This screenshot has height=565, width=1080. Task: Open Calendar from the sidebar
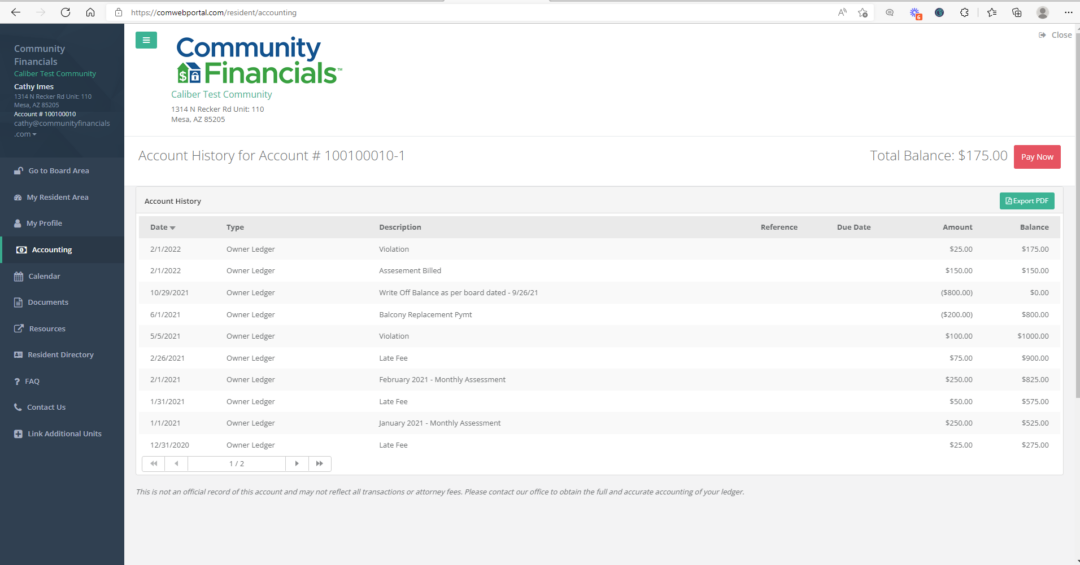43,276
